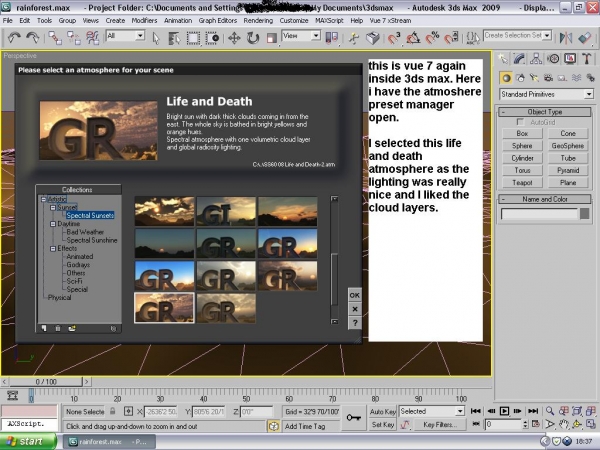Open the MAXScript menu
Image resolution: width=600 pixels, height=450 pixels.
(x=329, y=20)
